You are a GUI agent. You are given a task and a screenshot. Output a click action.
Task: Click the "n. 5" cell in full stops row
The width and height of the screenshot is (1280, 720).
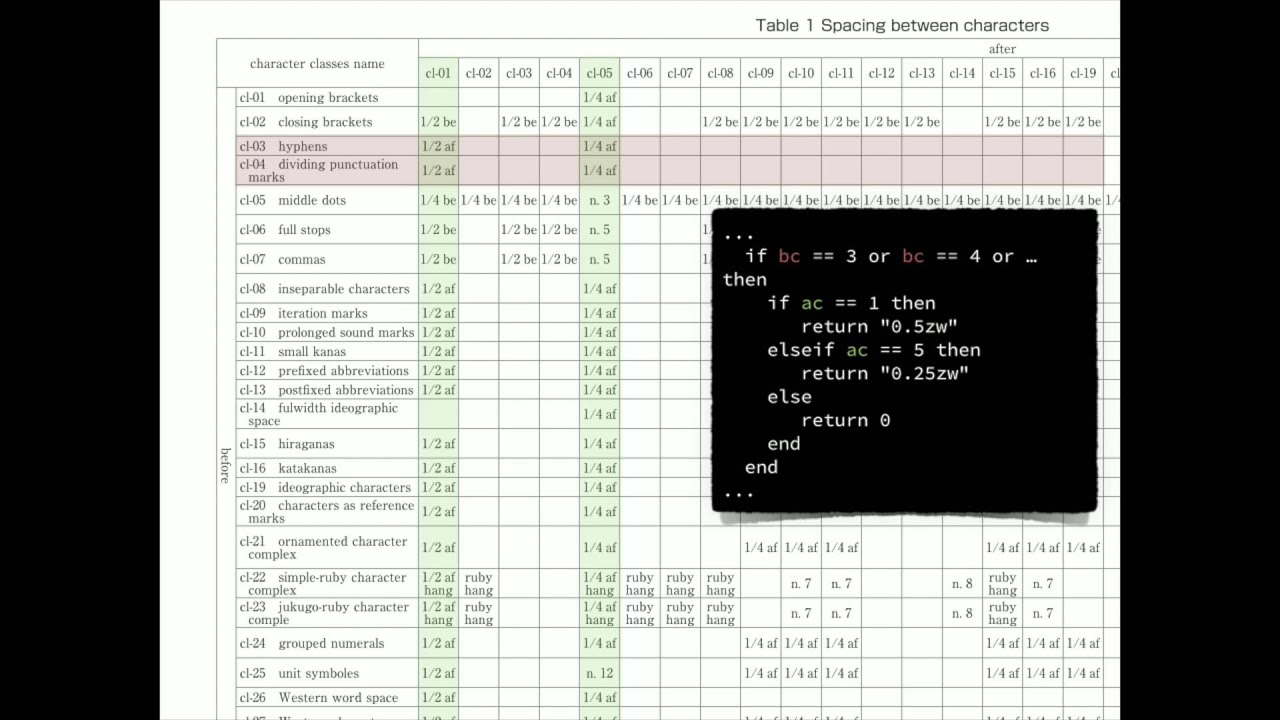[x=599, y=230]
